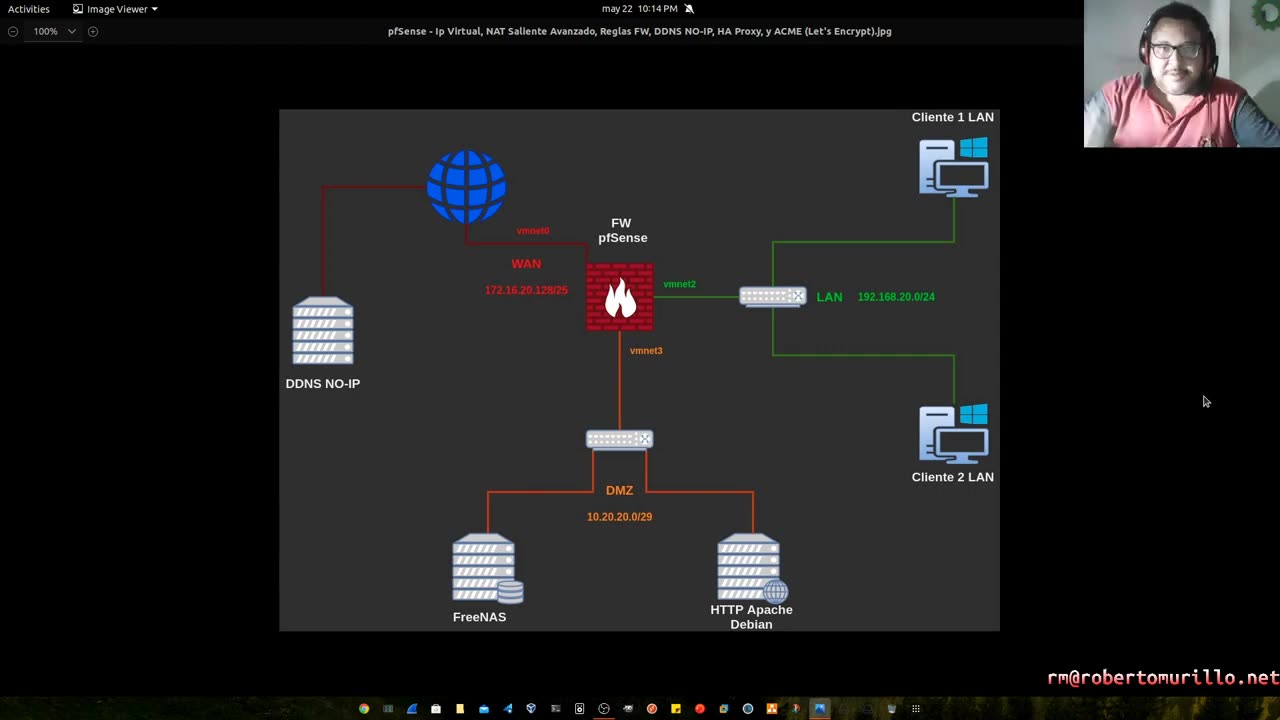Click the green 'LAN' label
This screenshot has height=720, width=1280.
829,297
